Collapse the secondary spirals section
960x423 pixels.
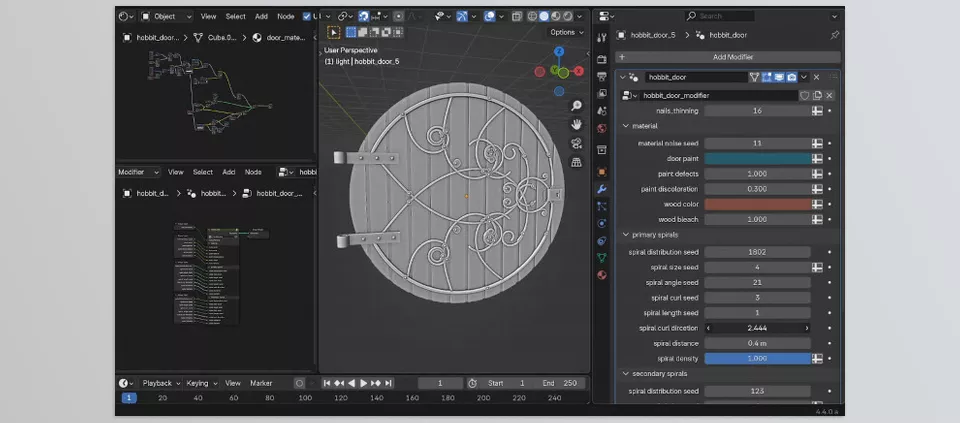tap(626, 373)
